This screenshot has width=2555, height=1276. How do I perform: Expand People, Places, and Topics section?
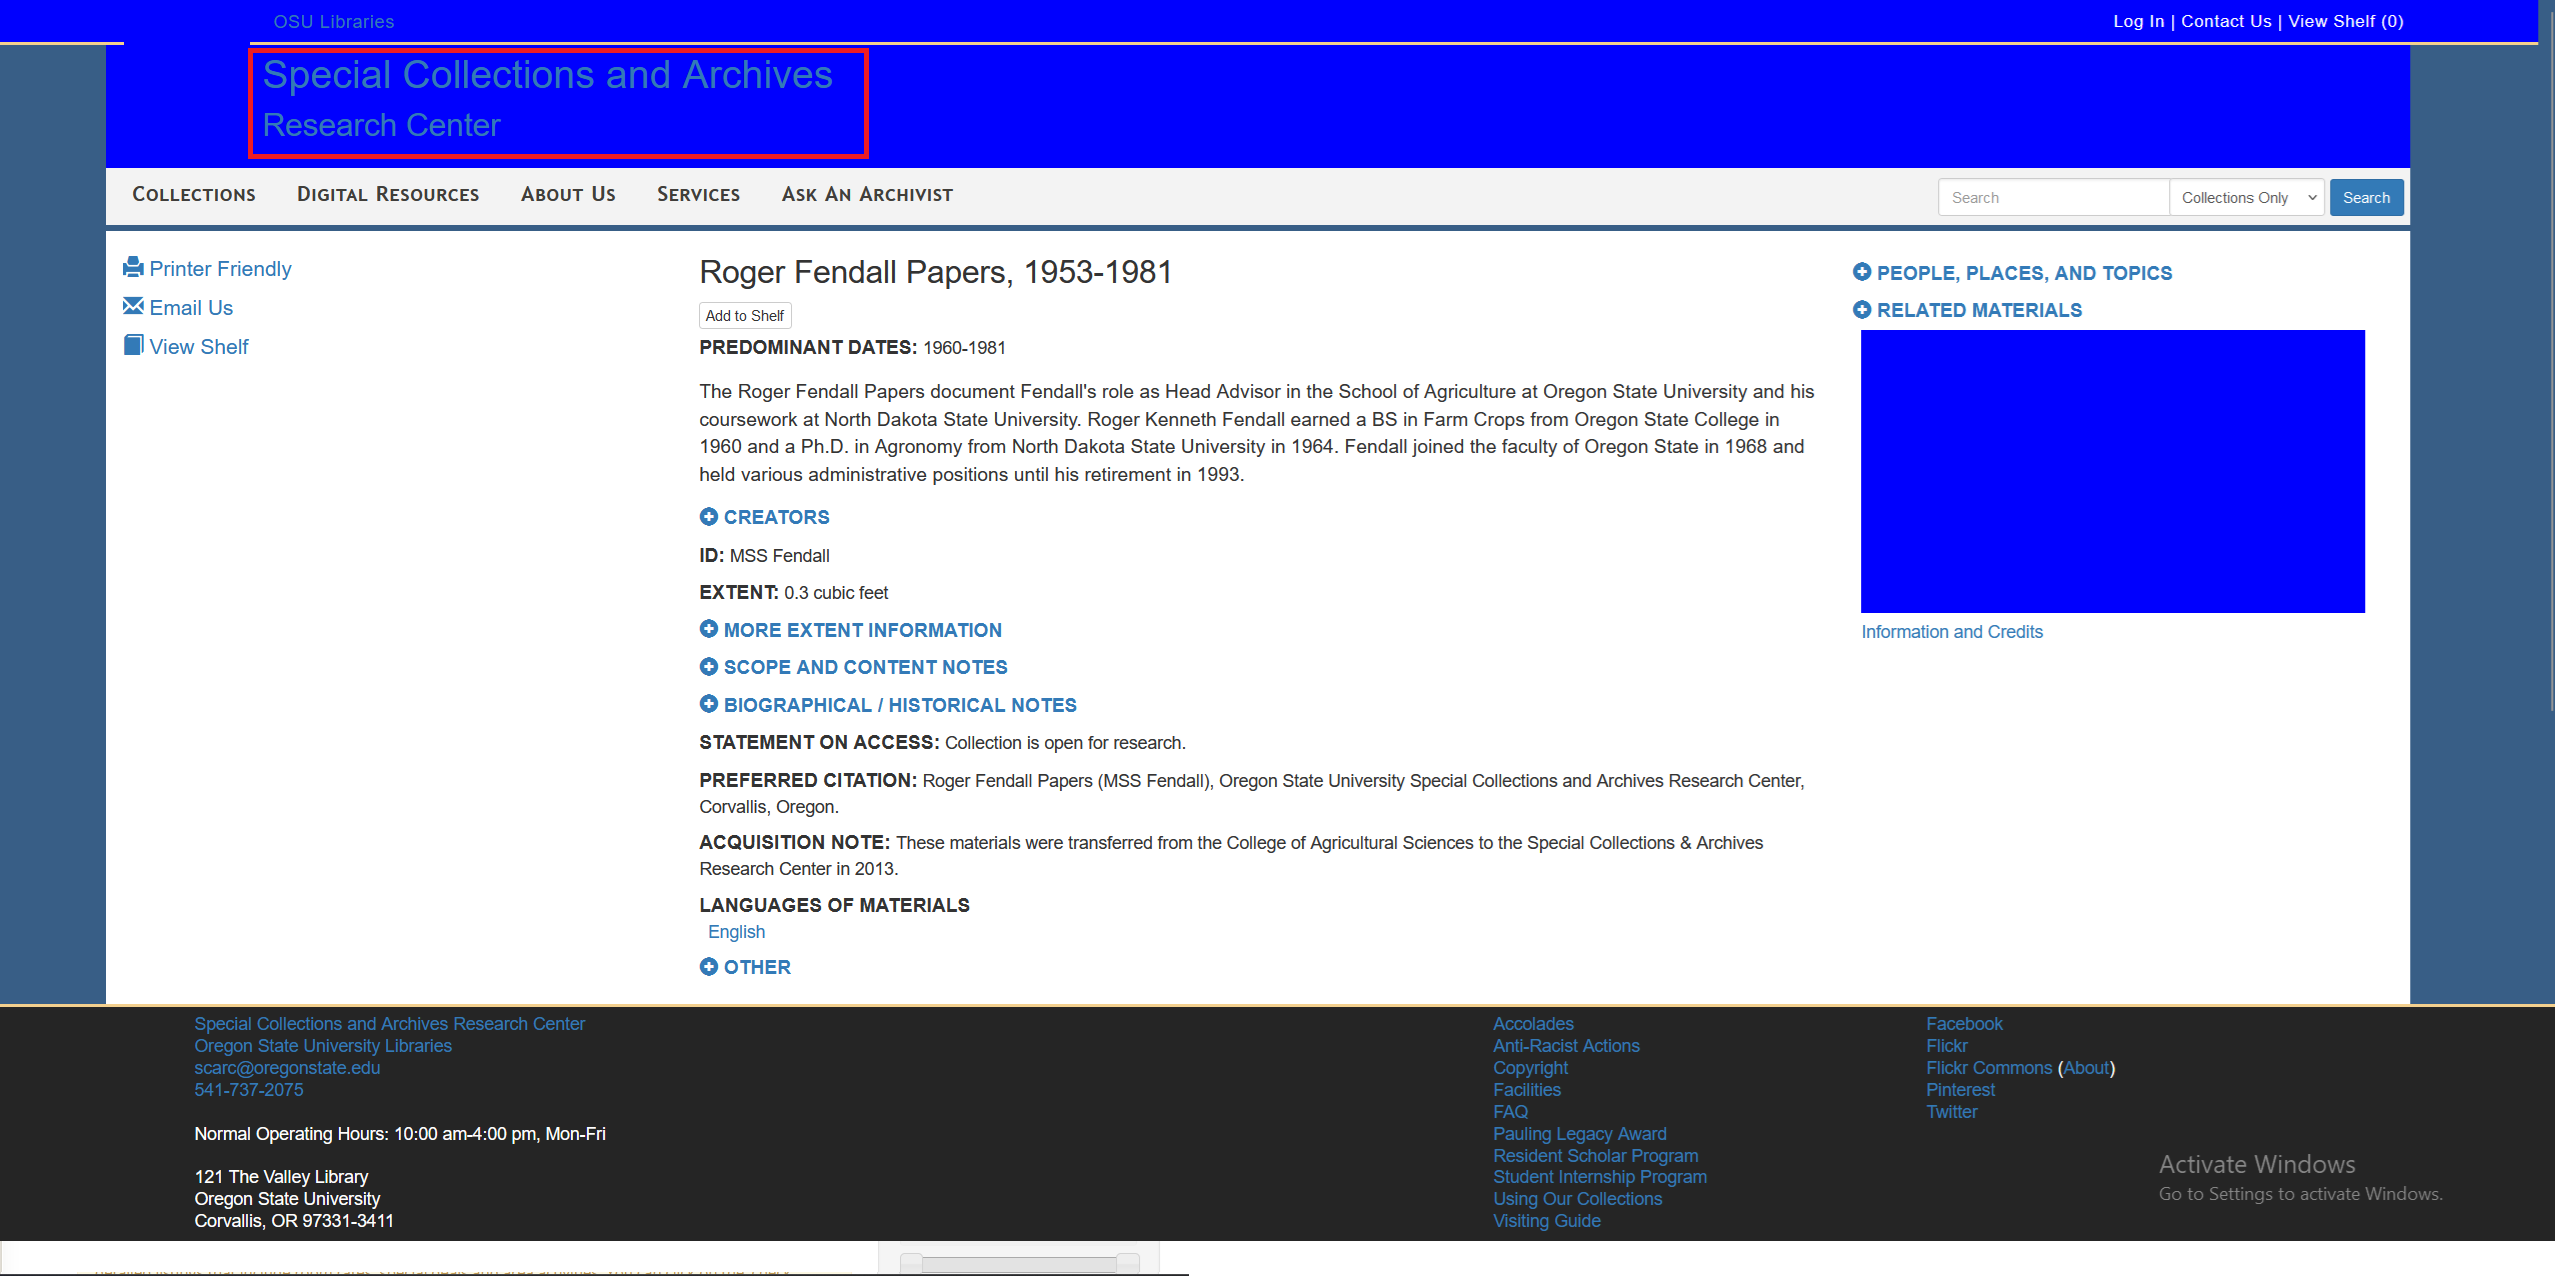(x=2023, y=273)
